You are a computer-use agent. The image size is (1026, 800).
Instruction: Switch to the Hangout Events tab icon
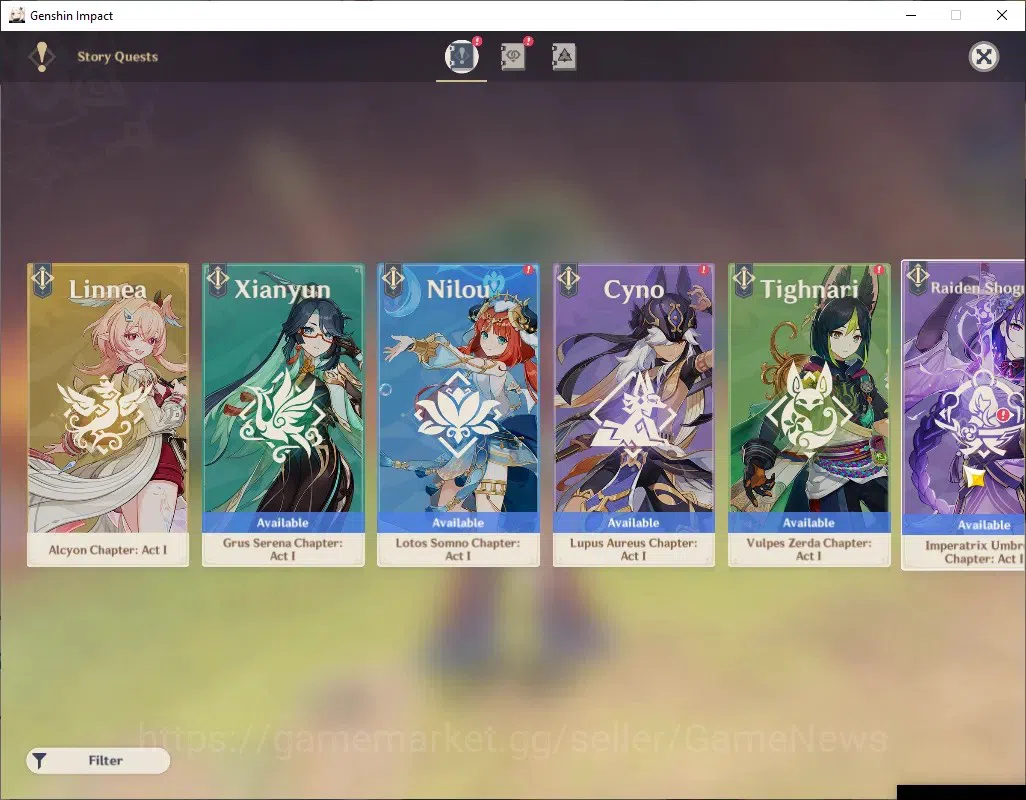pos(513,57)
